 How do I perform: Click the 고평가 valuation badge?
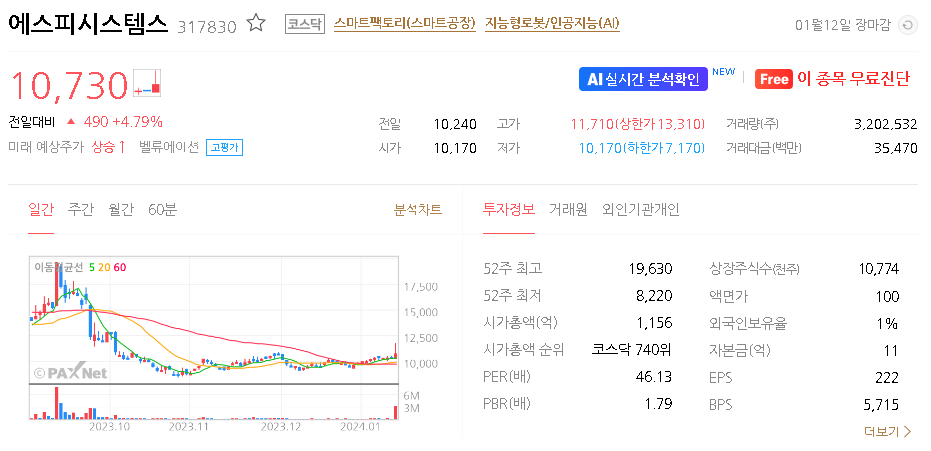pos(224,148)
